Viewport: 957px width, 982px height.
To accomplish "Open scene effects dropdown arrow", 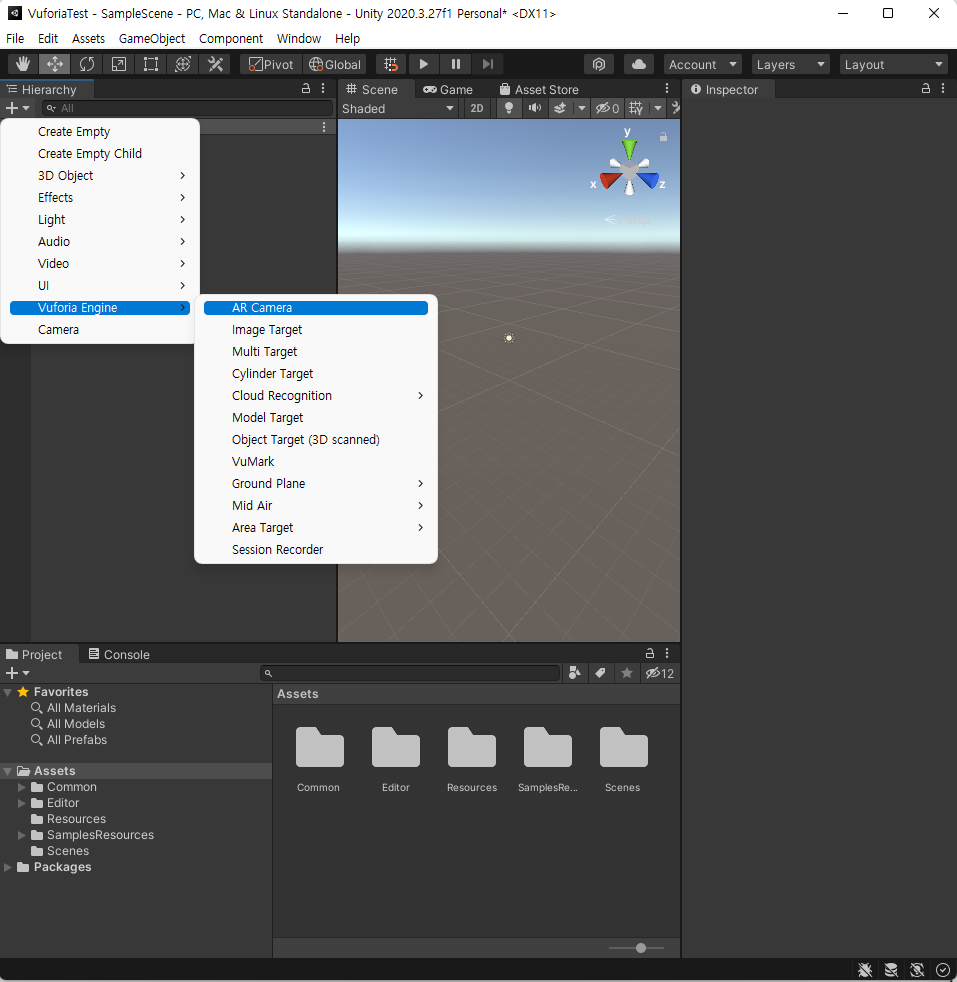I will pyautogui.click(x=582, y=108).
